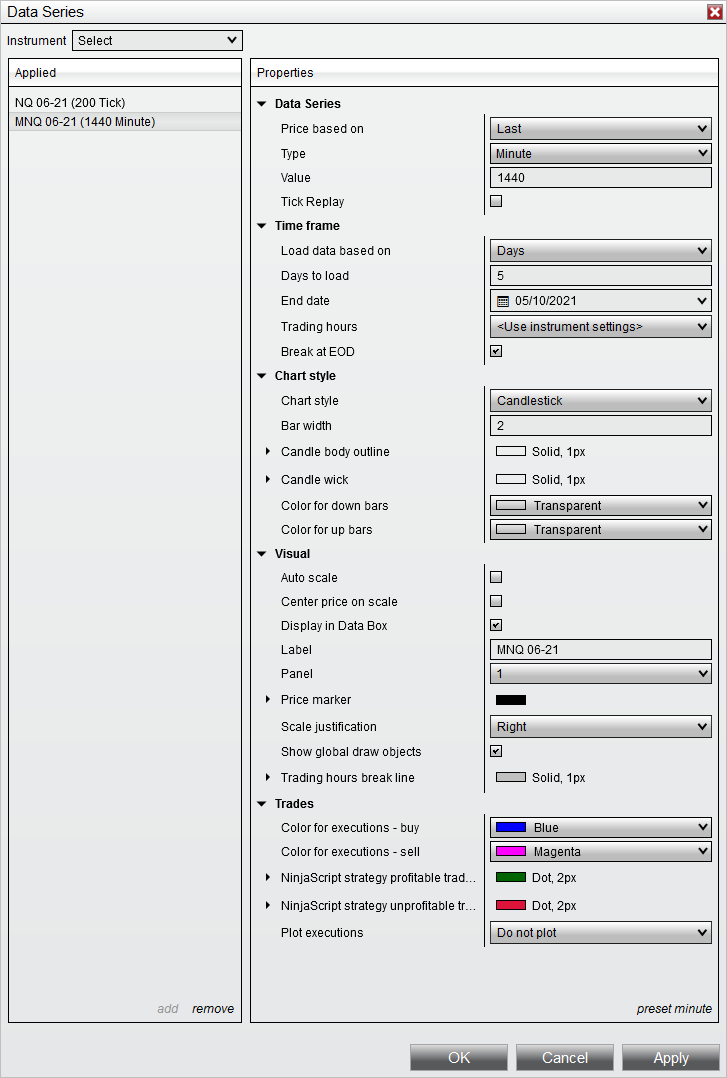
Task: Click the remove link
Action: coord(213,1009)
